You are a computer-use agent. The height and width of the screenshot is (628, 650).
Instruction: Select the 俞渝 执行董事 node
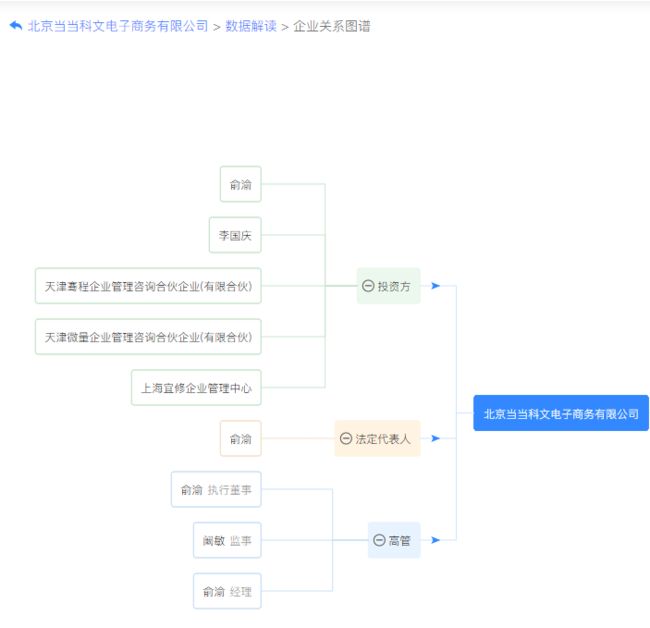pos(216,490)
